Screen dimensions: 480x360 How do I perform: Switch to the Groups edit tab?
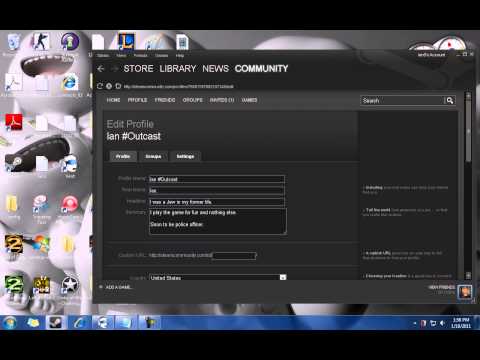[x=153, y=156]
